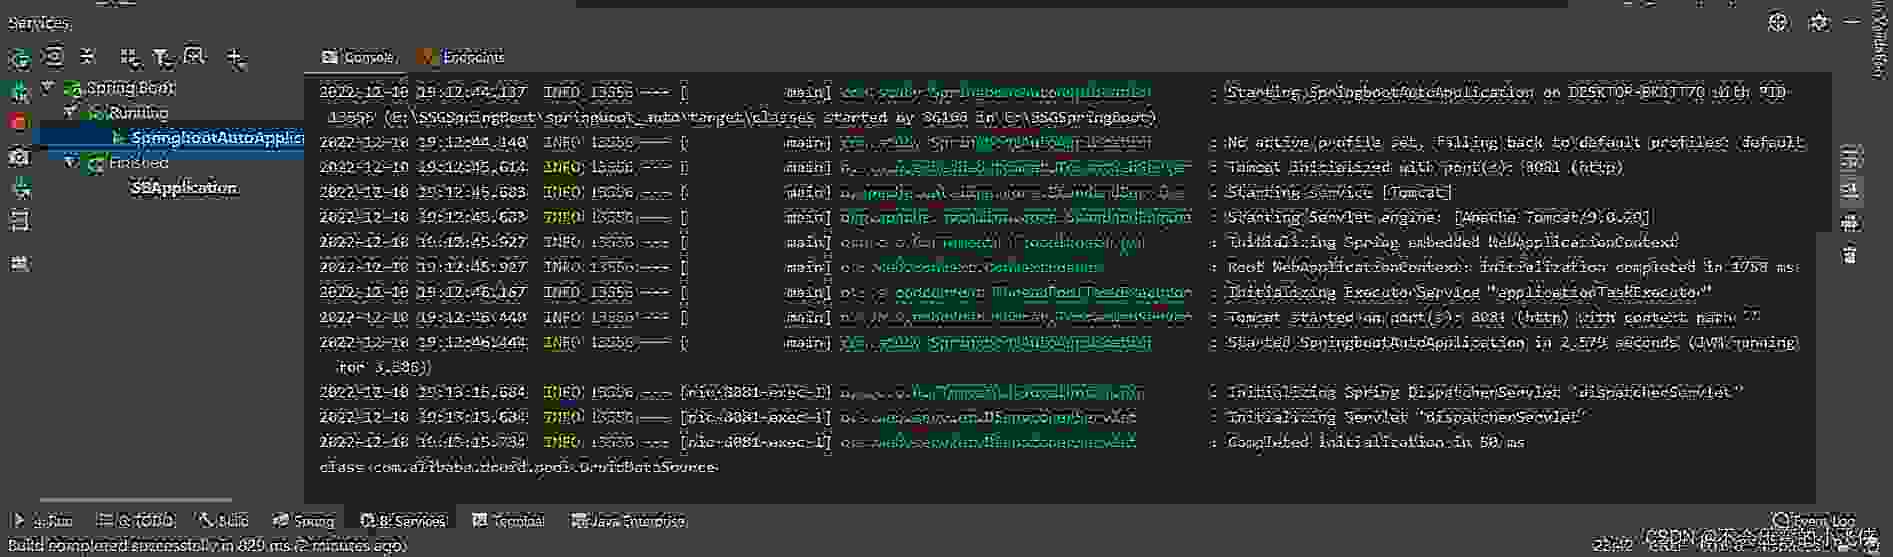The image size is (1893, 557).
Task: Click the bottom-most icon in Services left sidebar
Action: pyautogui.click(x=19, y=264)
